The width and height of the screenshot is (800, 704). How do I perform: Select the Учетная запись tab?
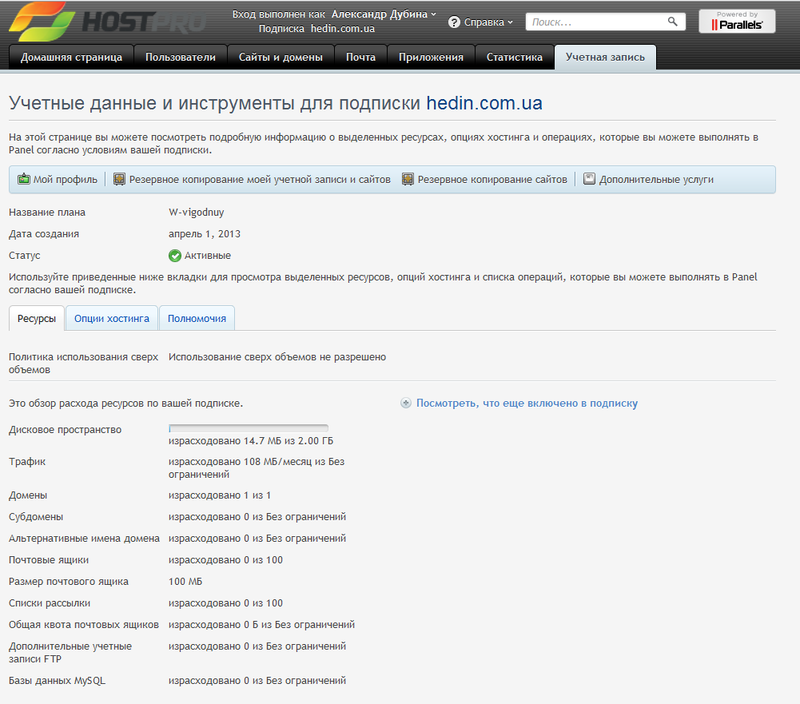[605, 57]
